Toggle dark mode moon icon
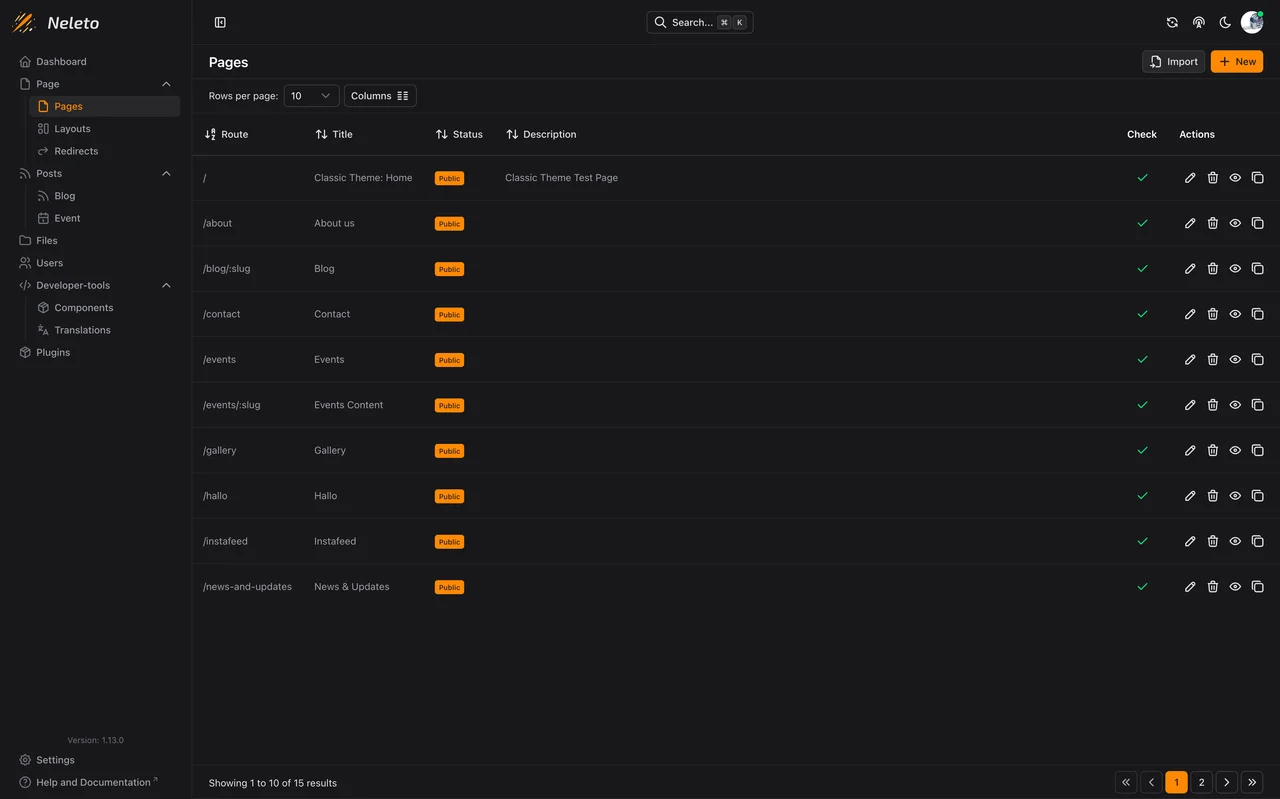Screen dimensions: 1280x799 [1225, 22]
